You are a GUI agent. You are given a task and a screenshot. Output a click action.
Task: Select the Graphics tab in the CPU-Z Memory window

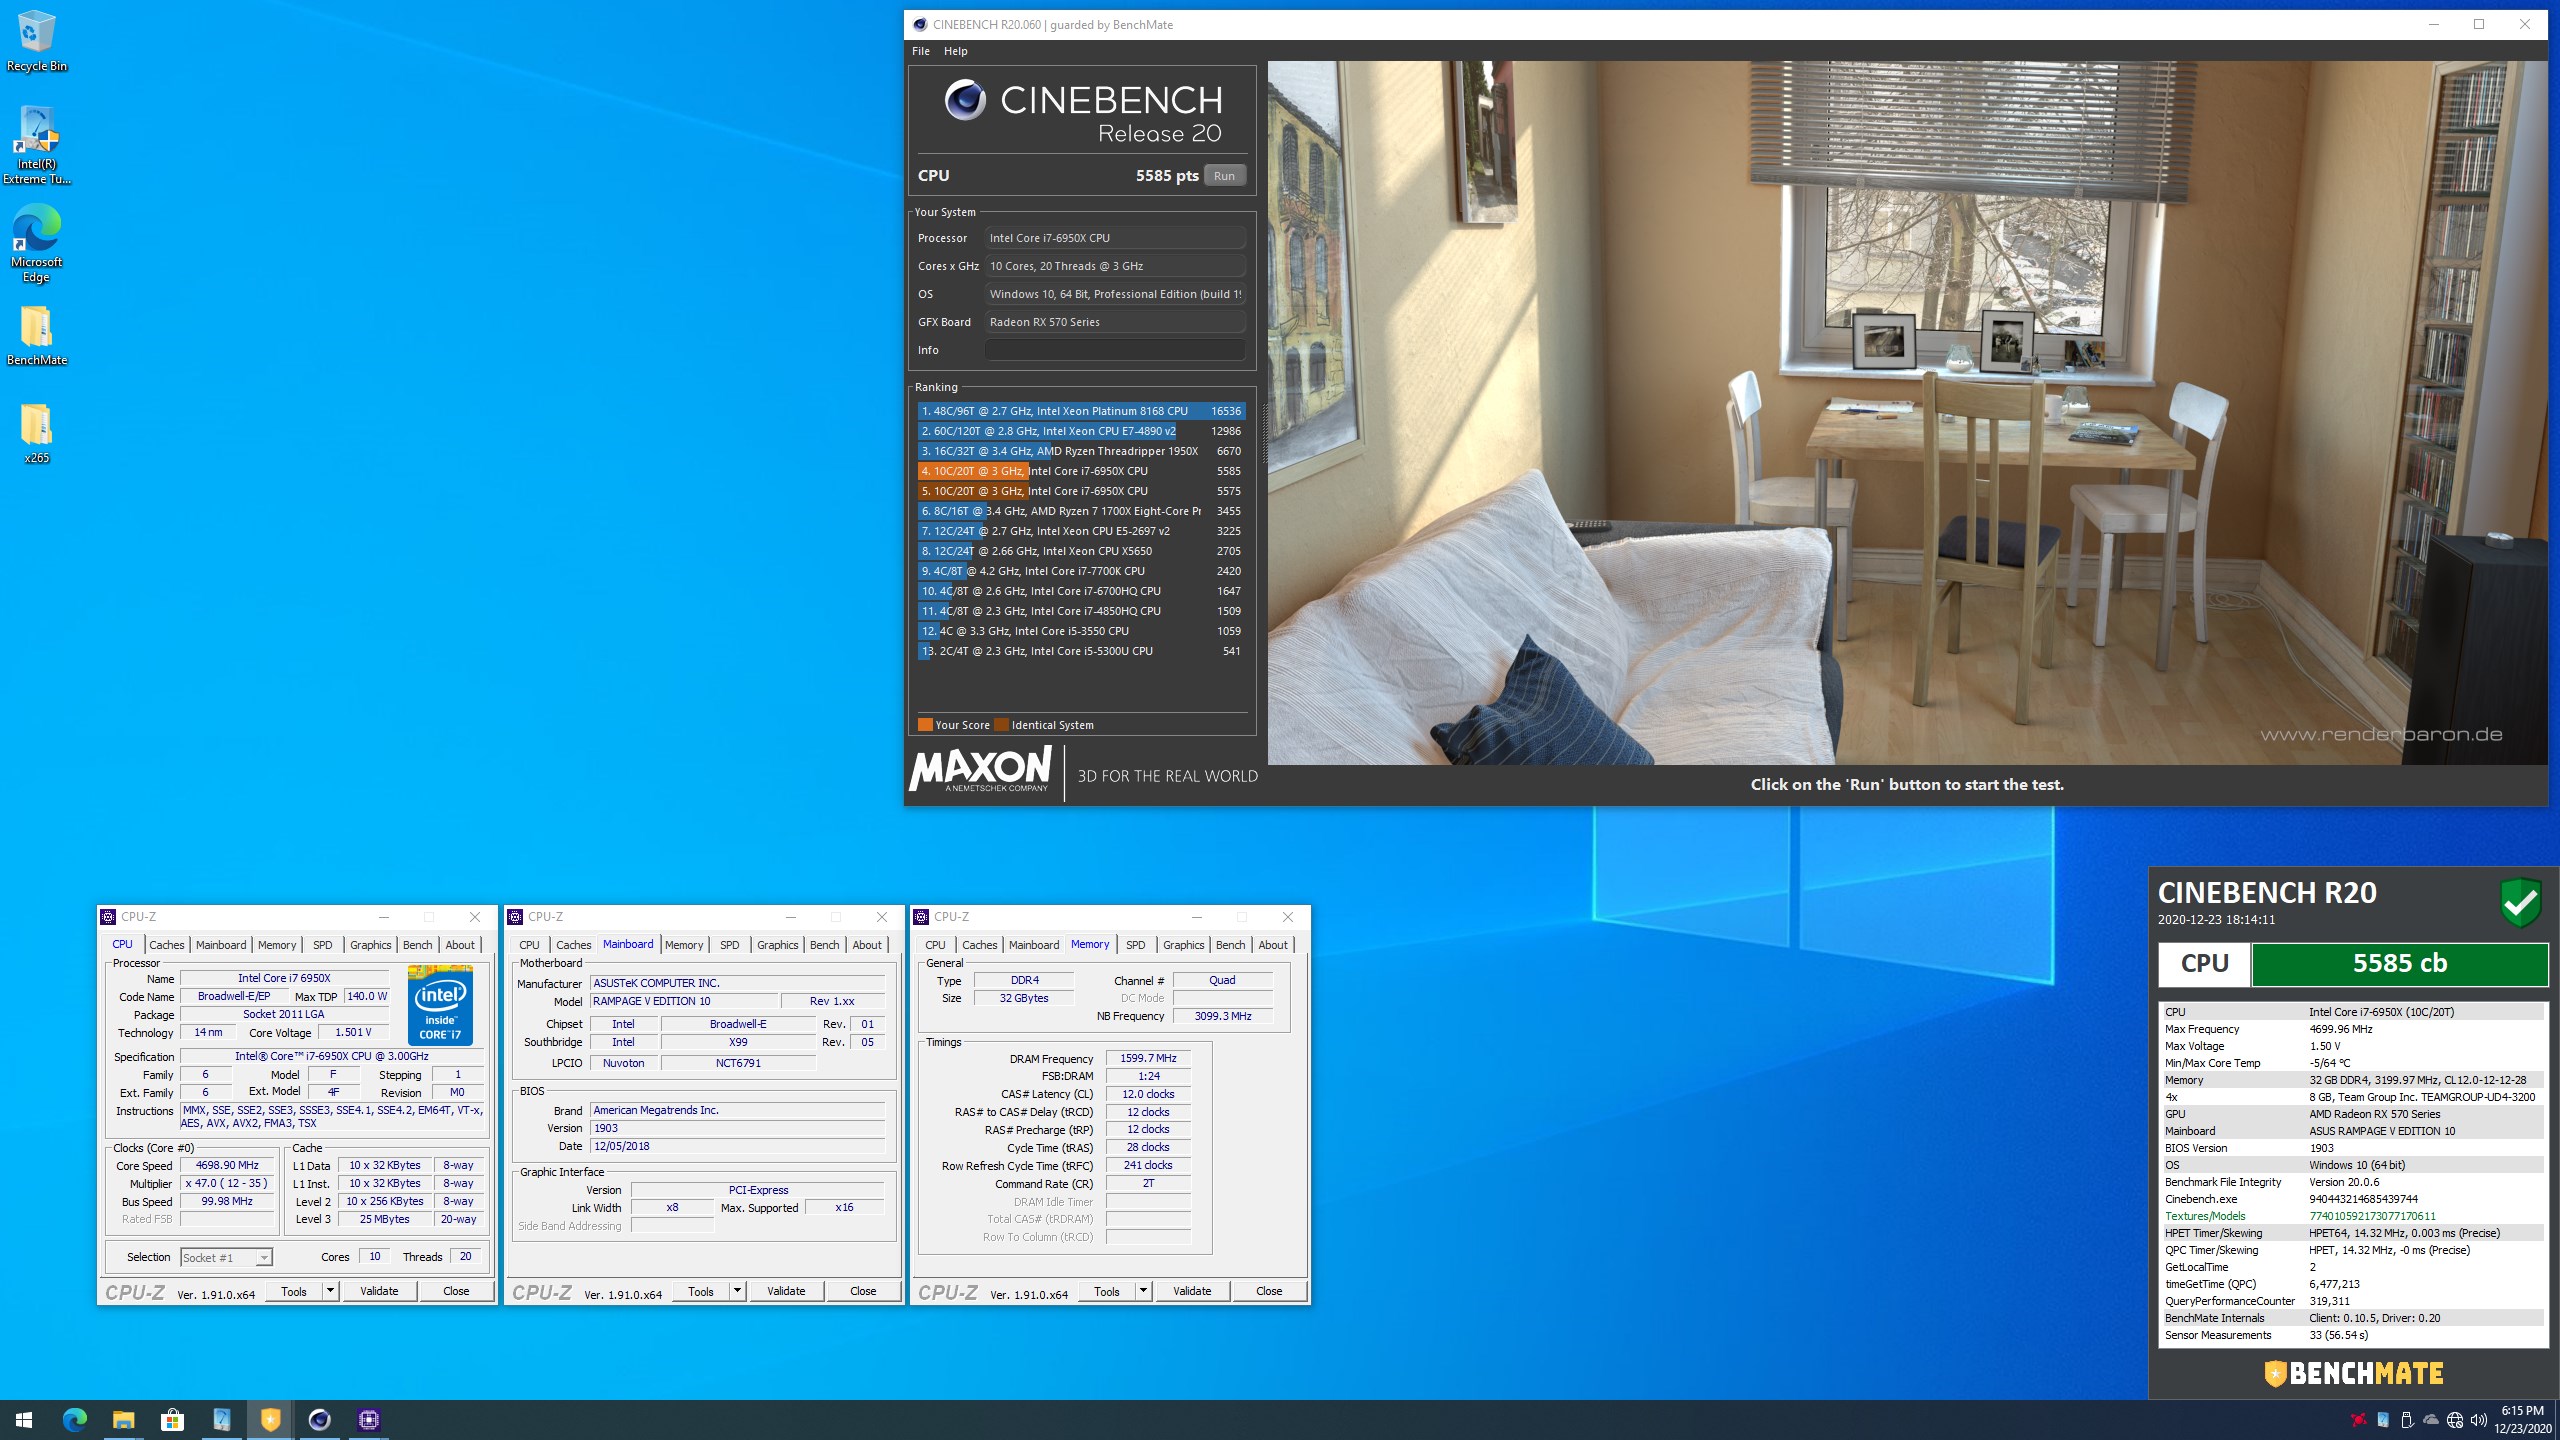(1183, 945)
